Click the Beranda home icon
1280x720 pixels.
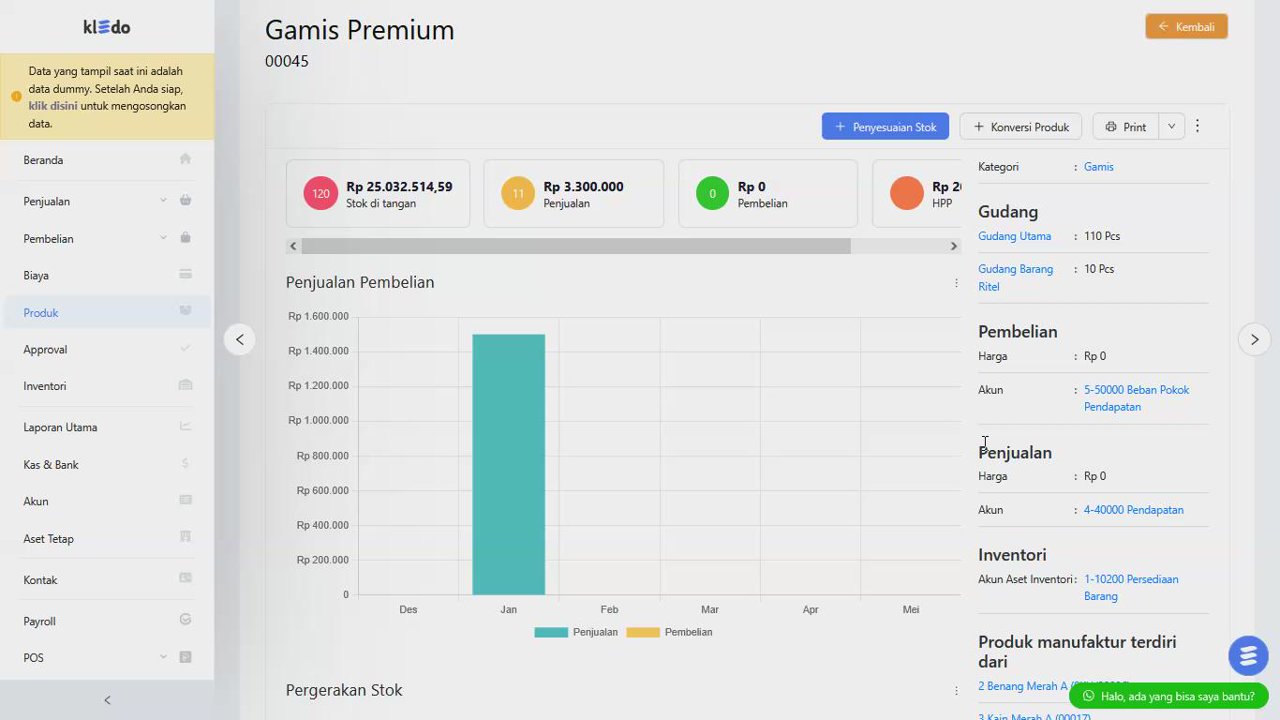tap(185, 159)
